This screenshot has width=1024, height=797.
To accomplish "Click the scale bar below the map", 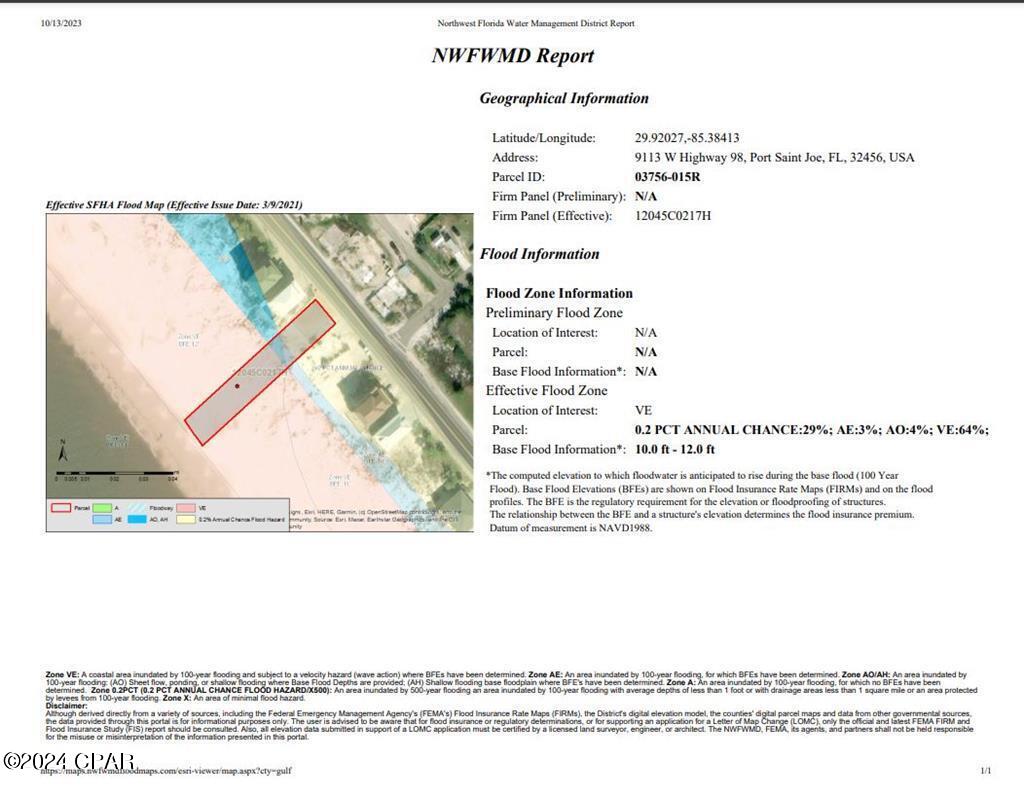I will [x=115, y=473].
